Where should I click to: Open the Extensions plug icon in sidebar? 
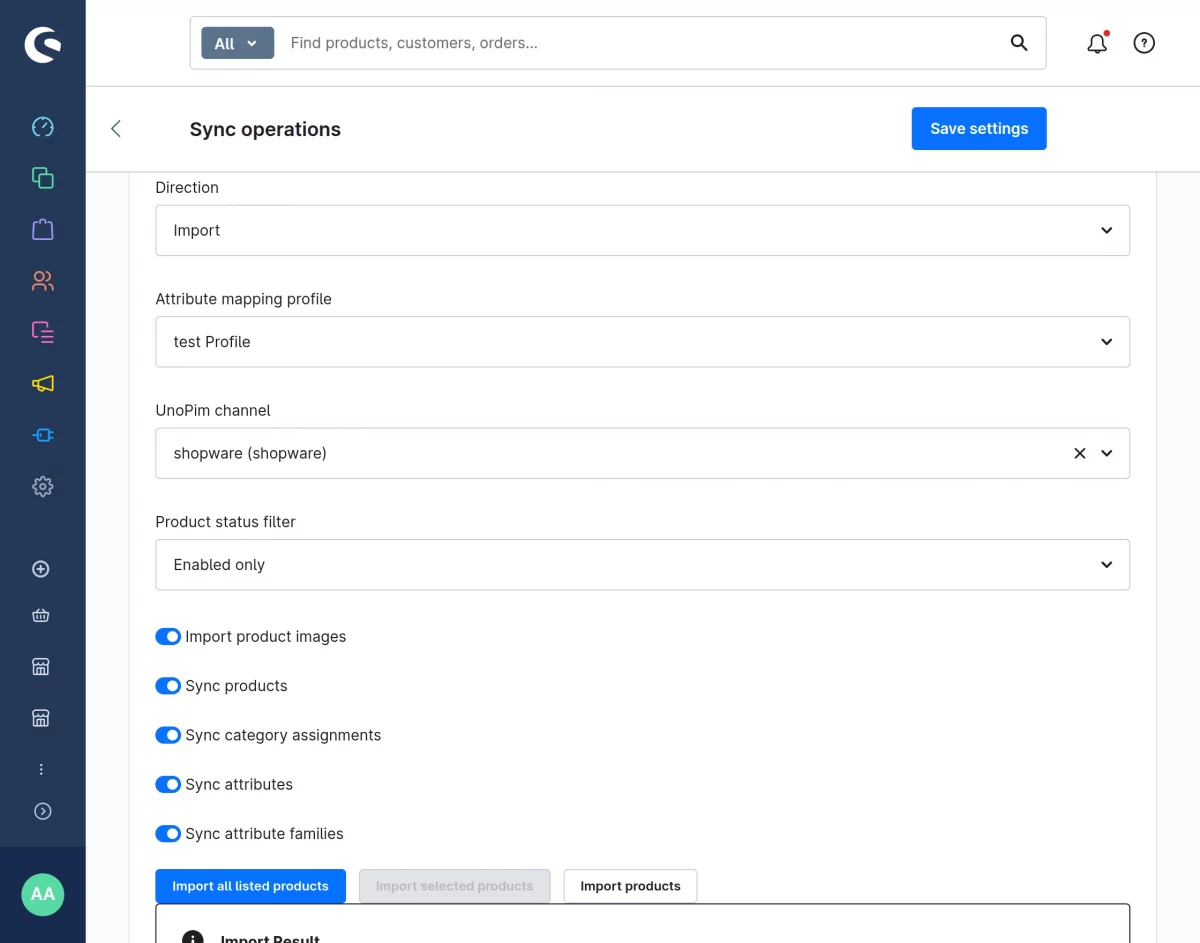pyautogui.click(x=42, y=435)
